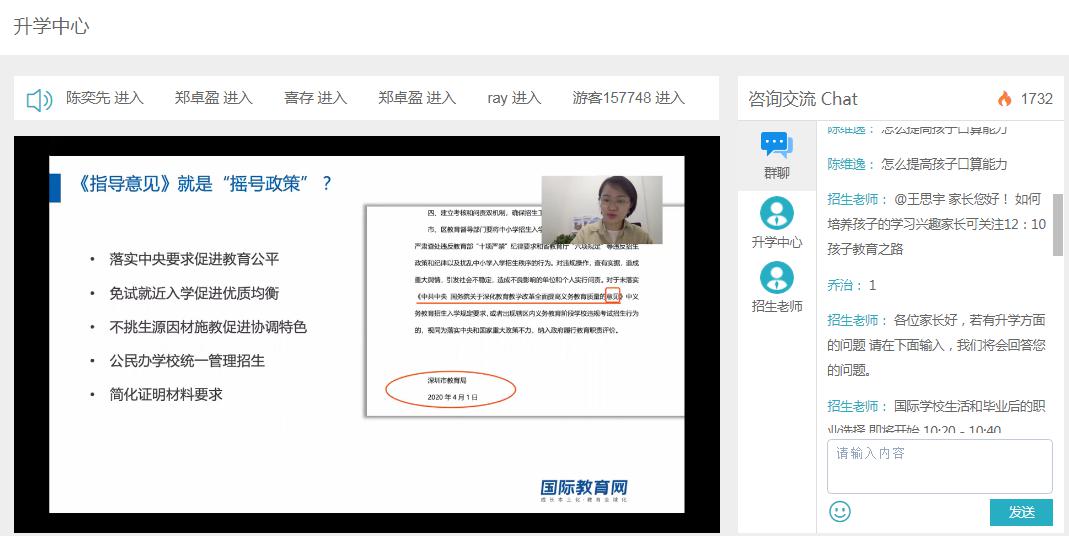
Task: Click the 1732 viewer count
Action: click(x=1036, y=99)
